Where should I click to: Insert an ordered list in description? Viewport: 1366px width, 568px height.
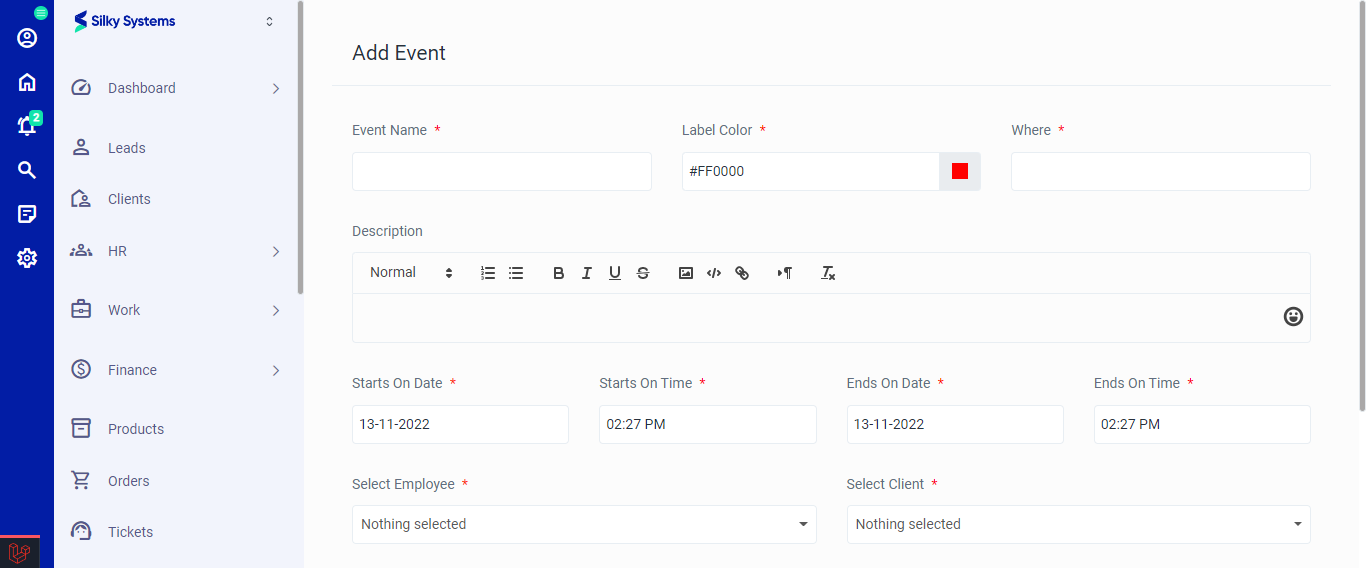[x=488, y=273]
